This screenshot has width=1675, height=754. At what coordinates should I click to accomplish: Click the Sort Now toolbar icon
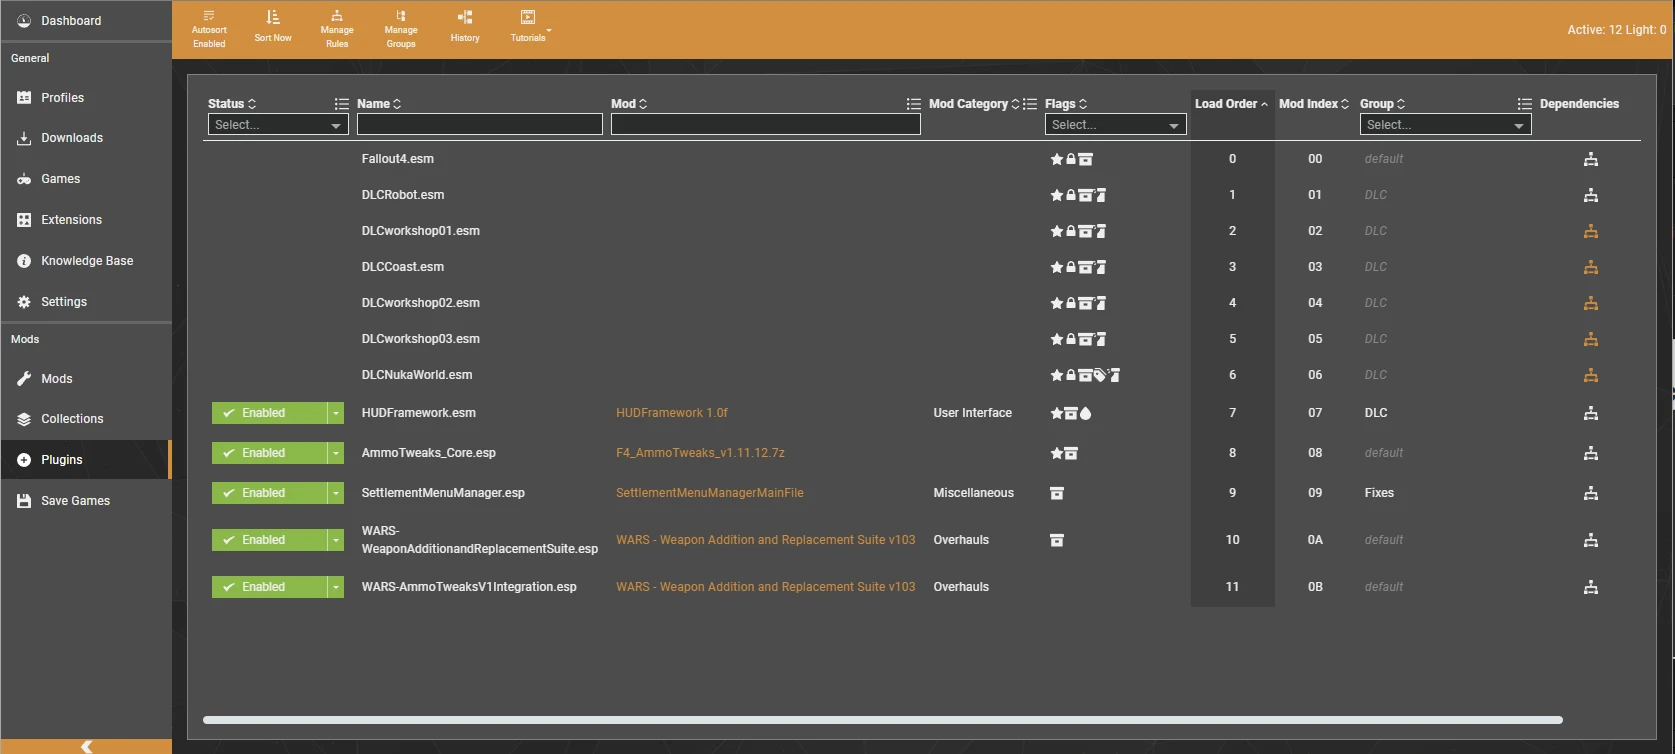[273, 27]
